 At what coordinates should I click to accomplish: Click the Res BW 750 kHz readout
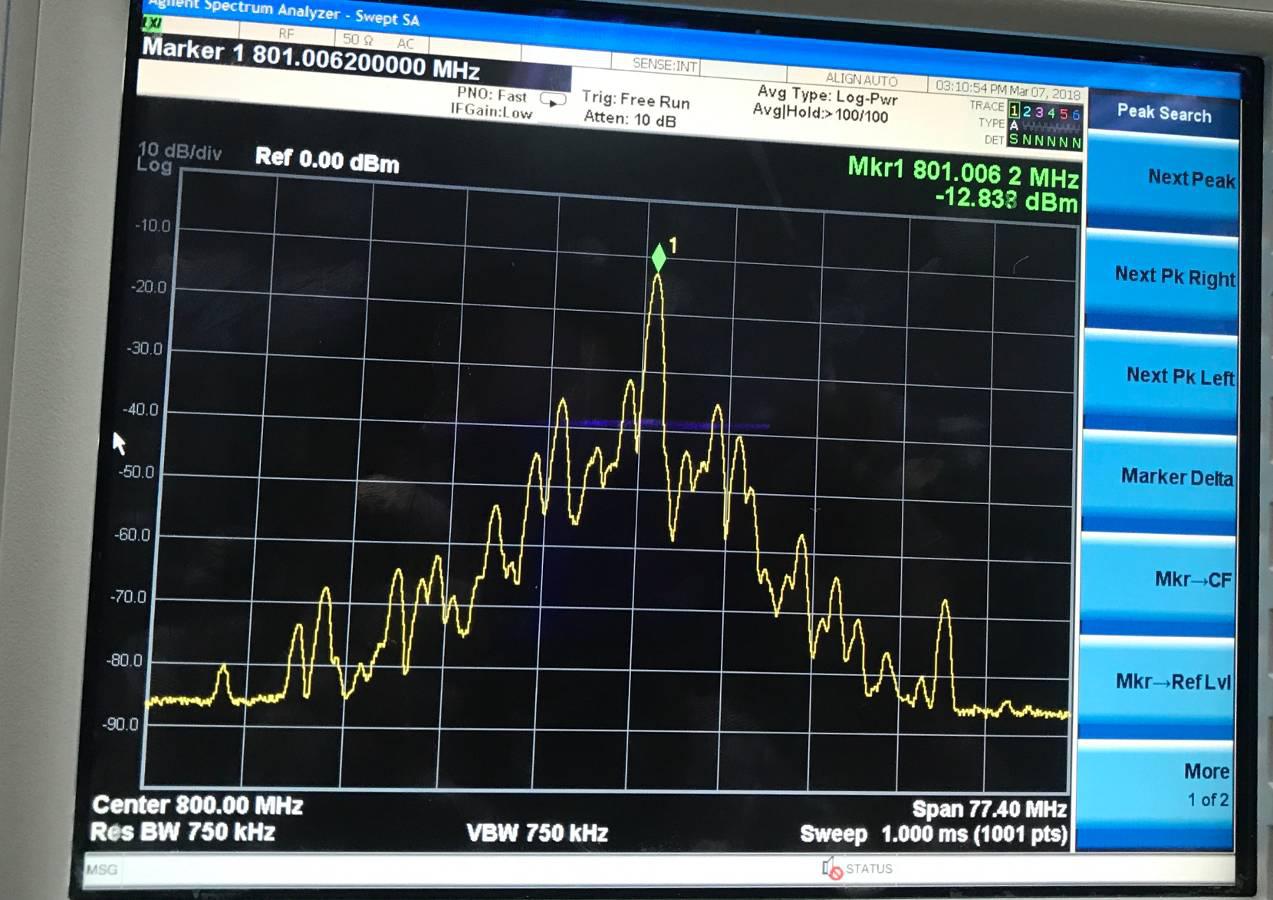tap(182, 832)
